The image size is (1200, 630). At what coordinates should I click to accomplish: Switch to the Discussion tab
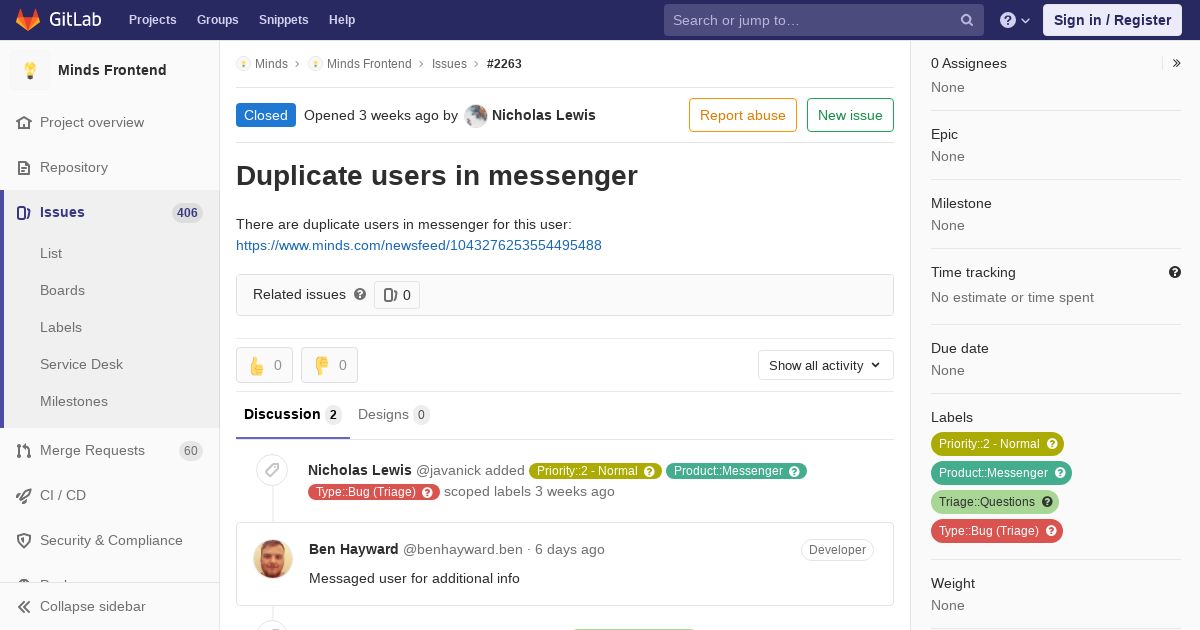(x=293, y=414)
